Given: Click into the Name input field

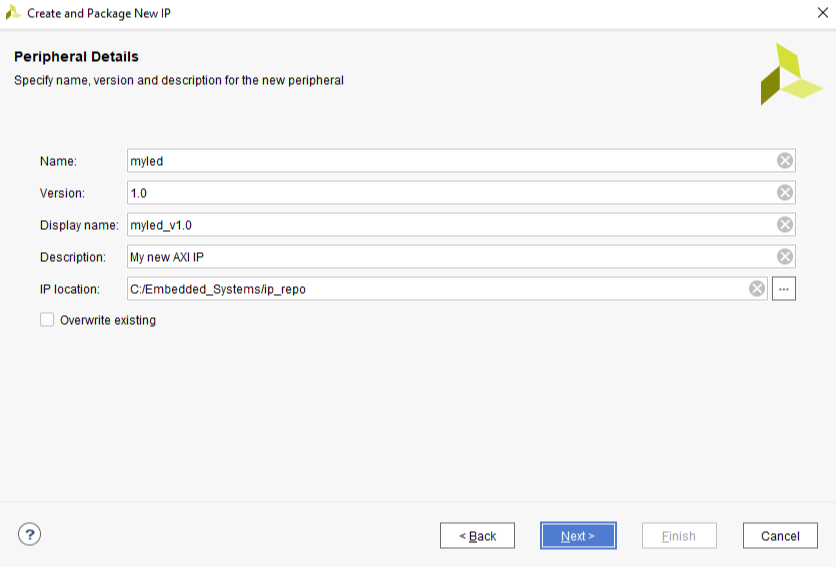Looking at the screenshot, I should (450, 161).
